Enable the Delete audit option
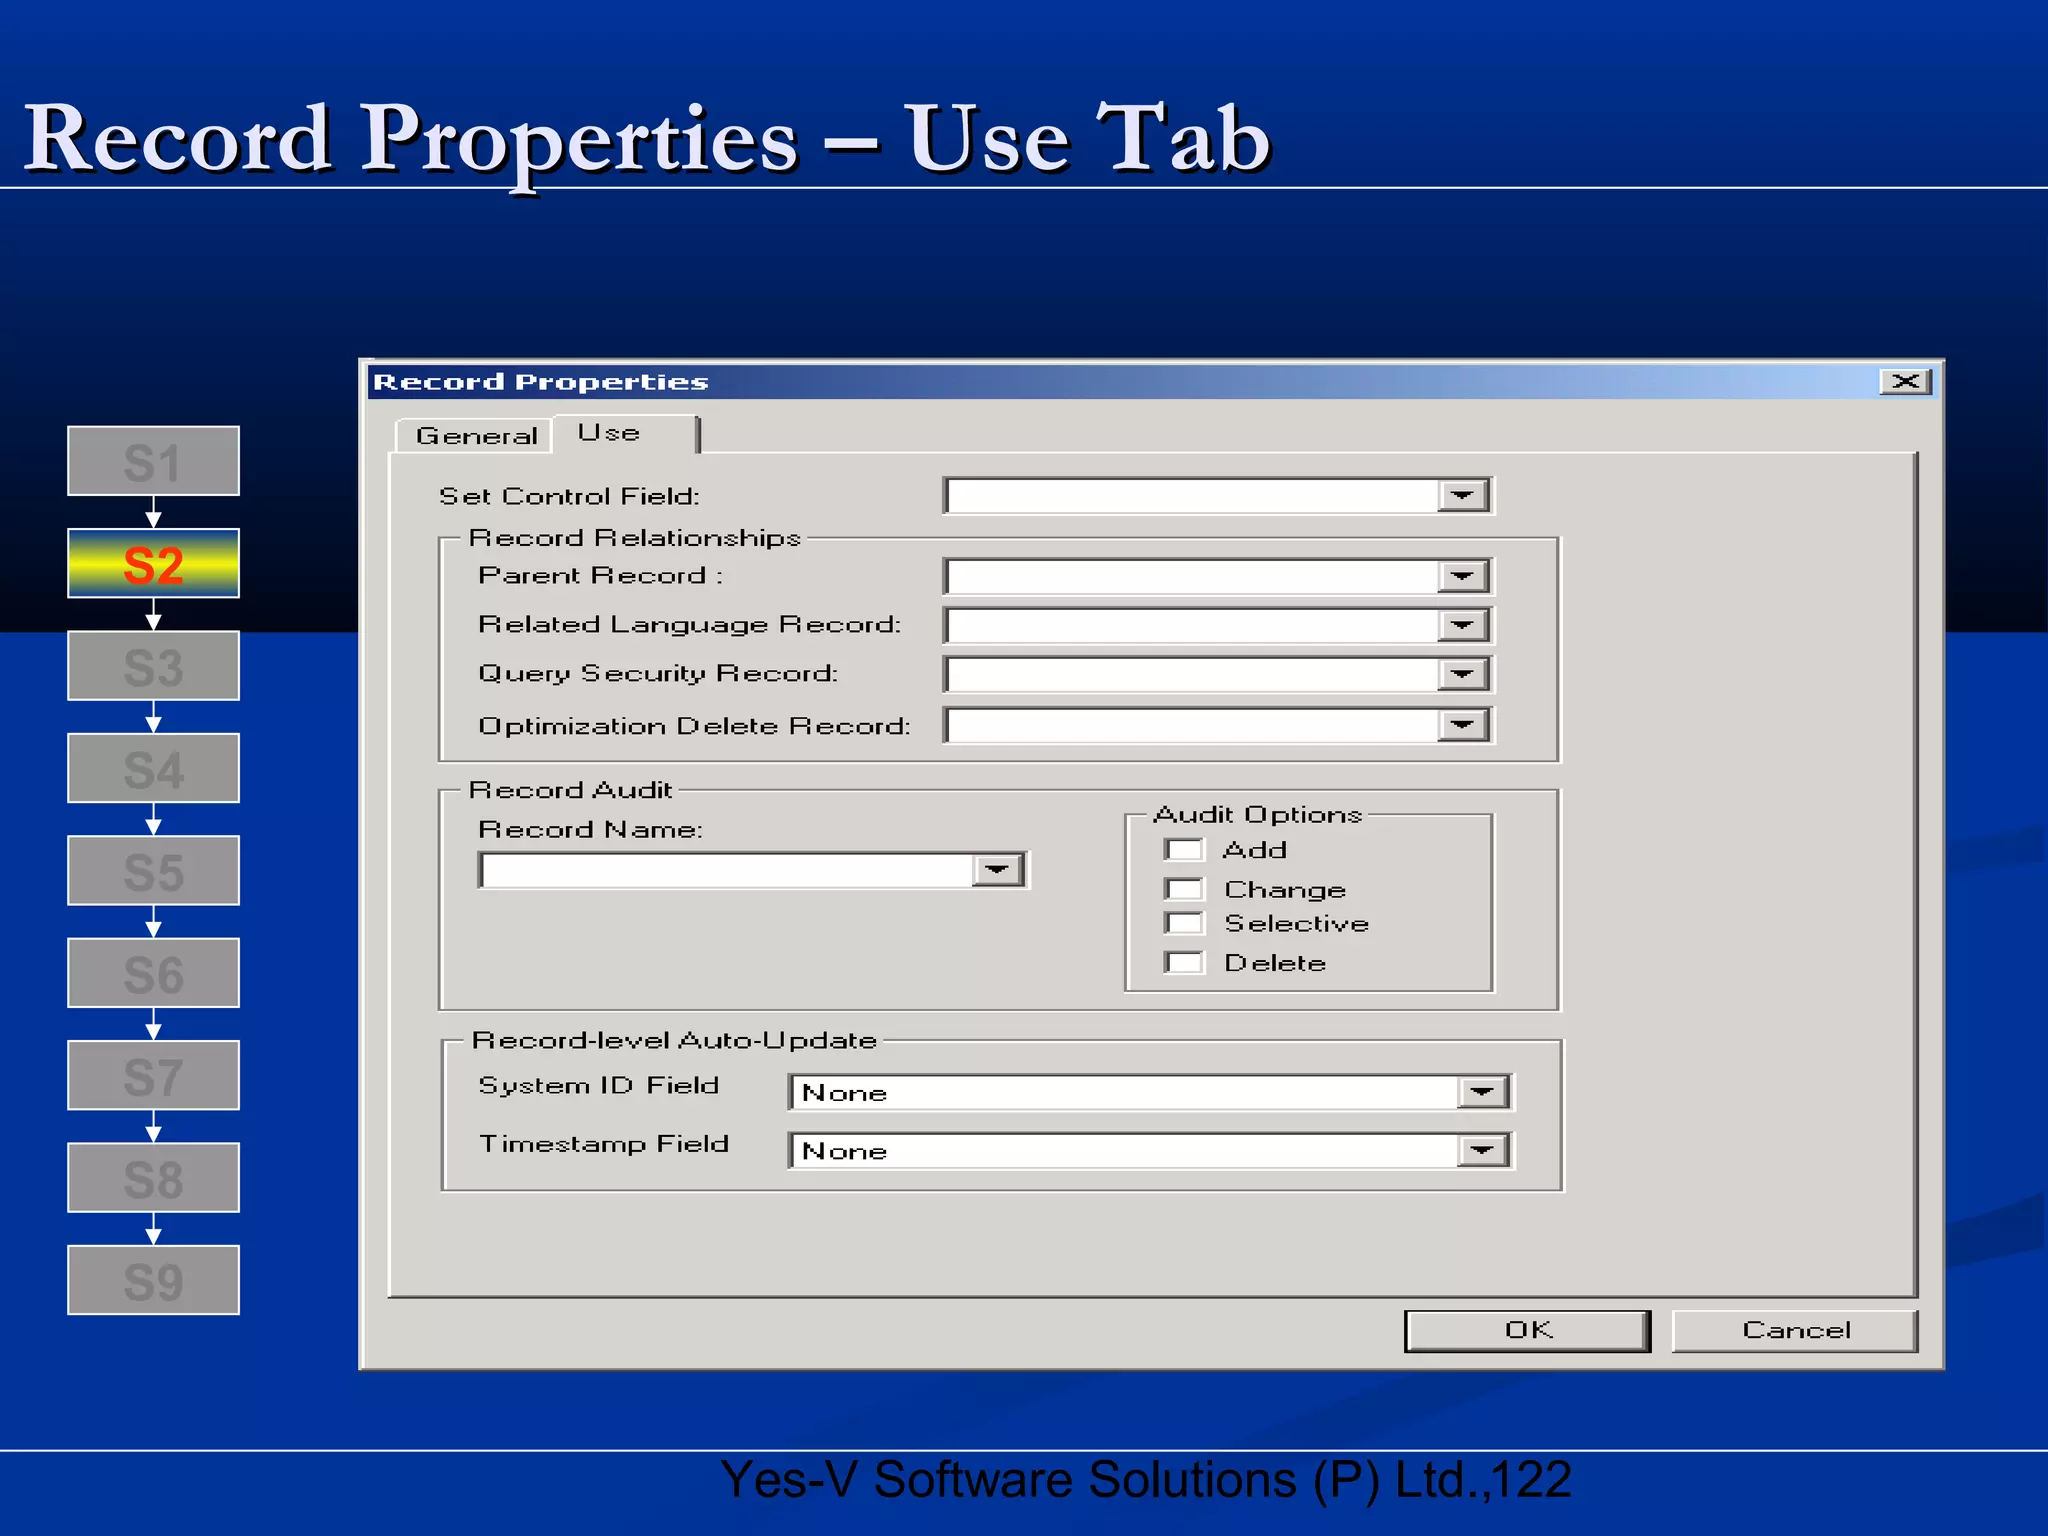This screenshot has width=2048, height=1536. pyautogui.click(x=1185, y=963)
